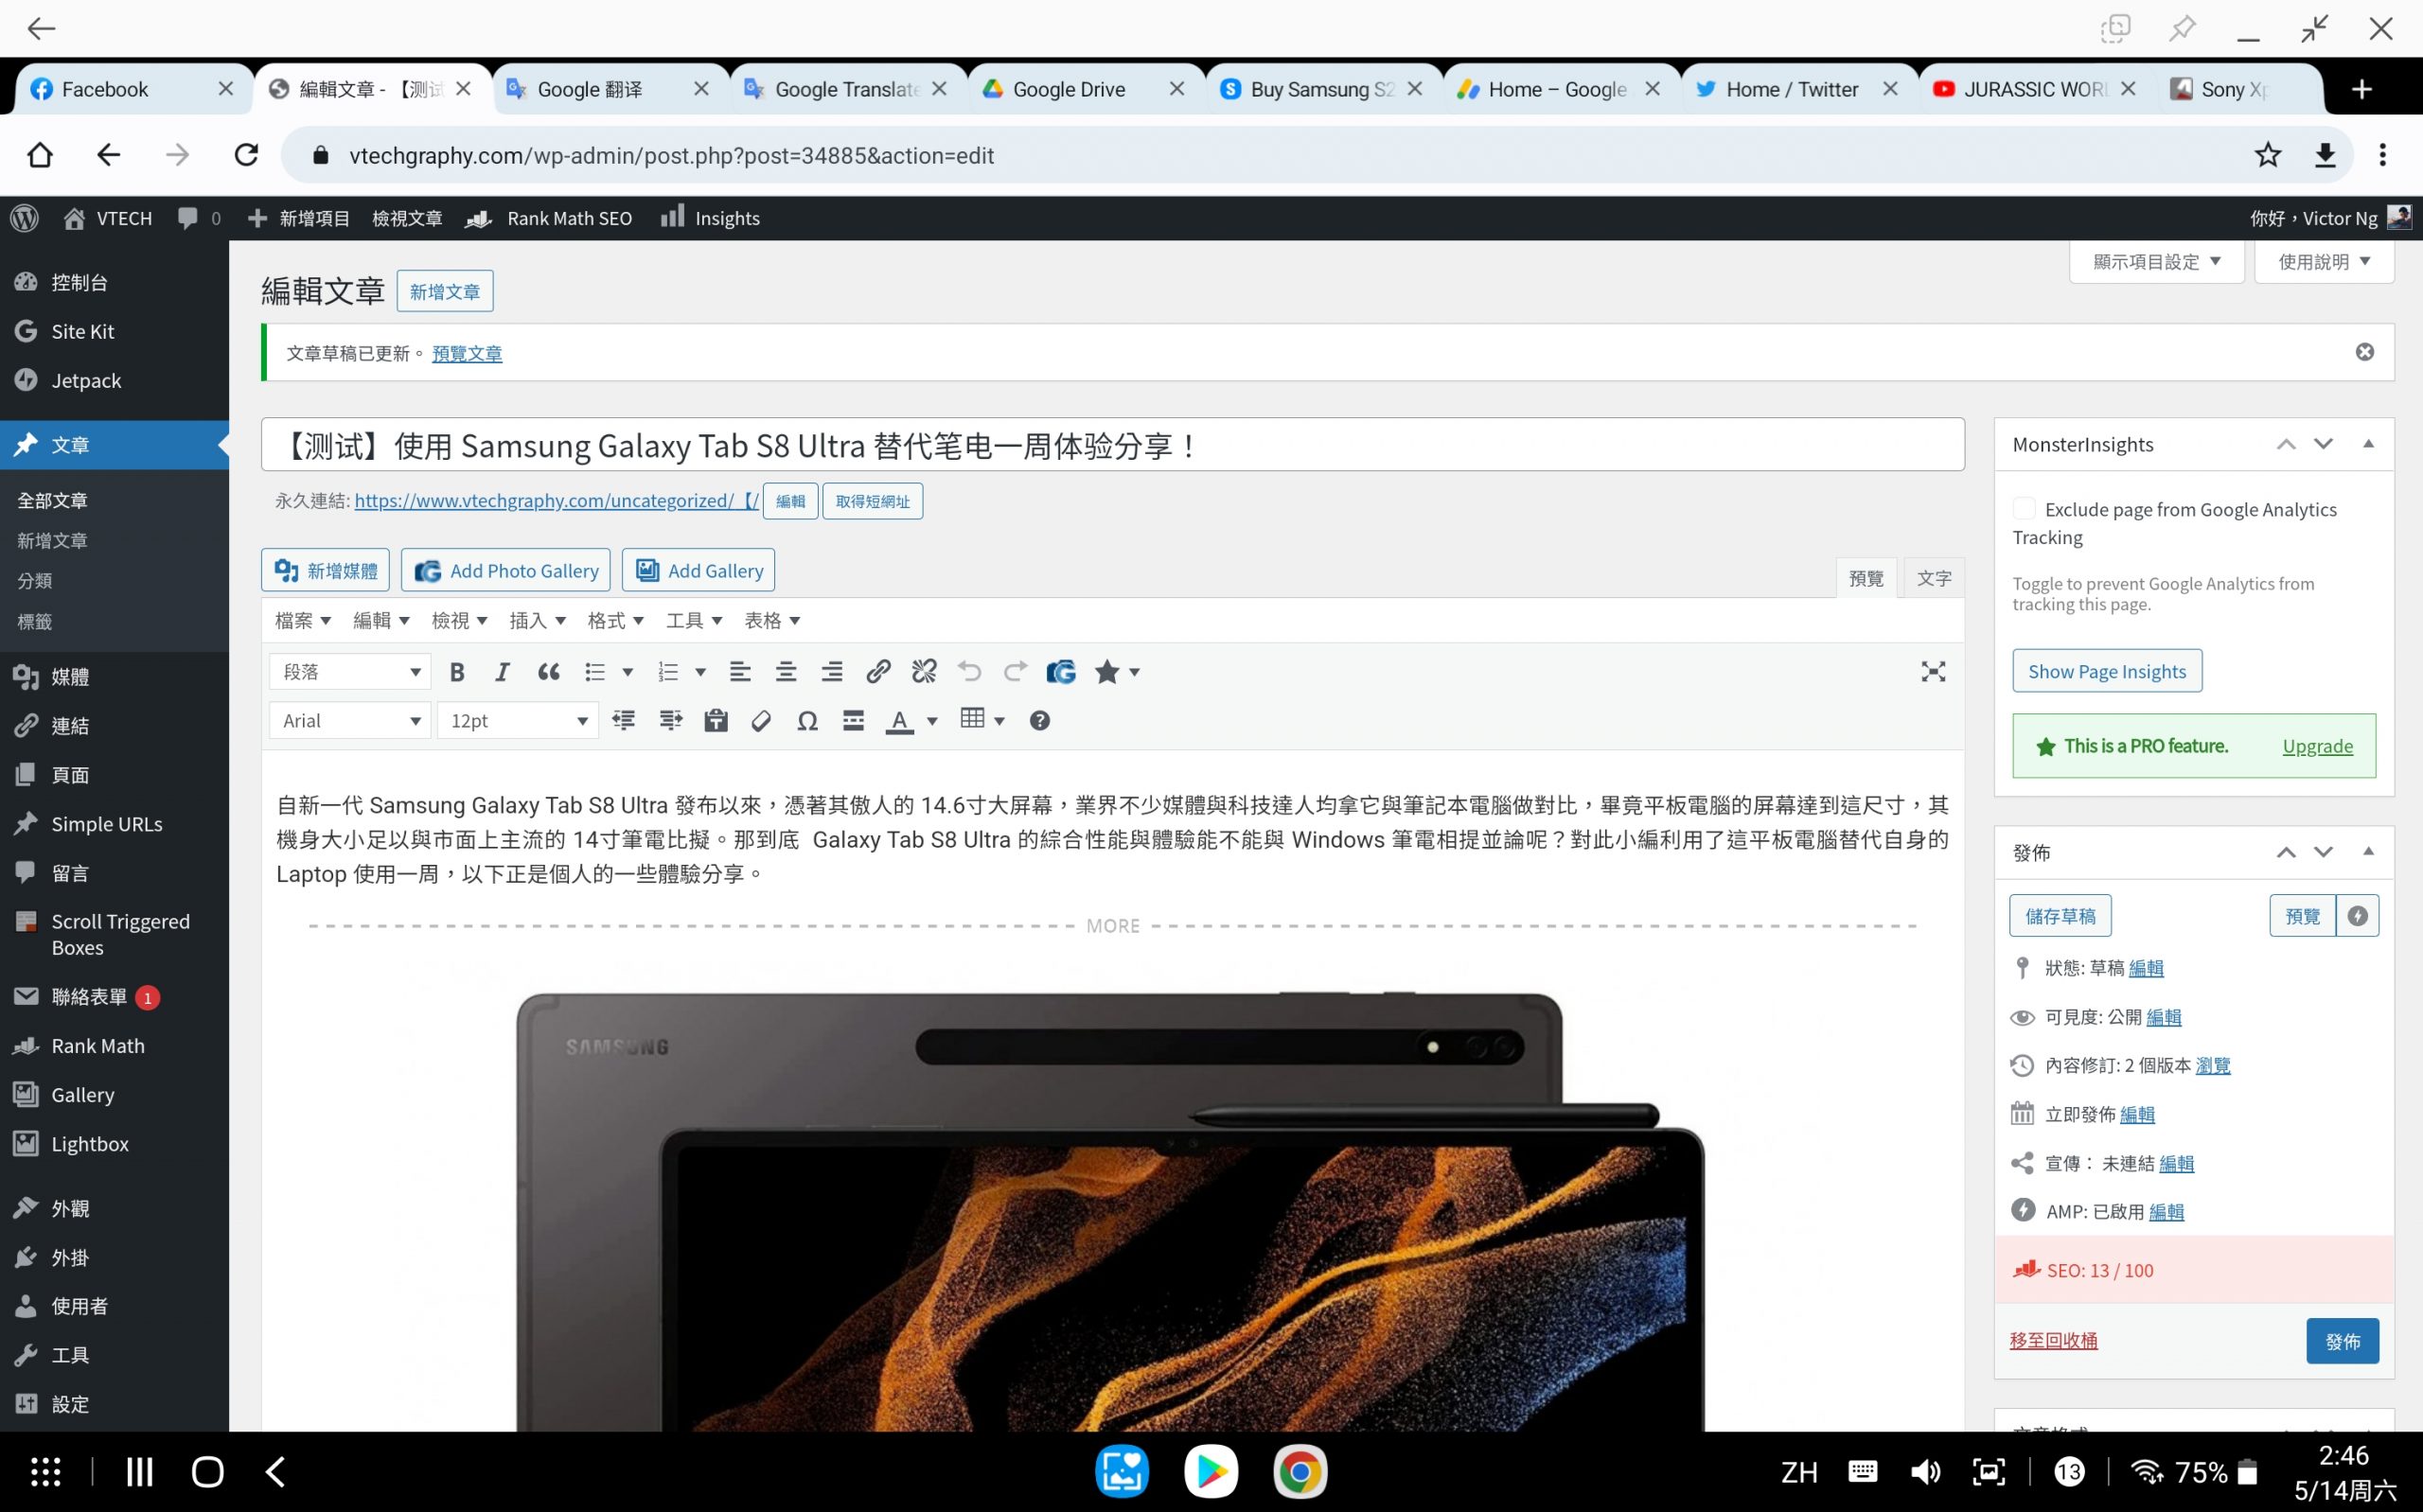The height and width of the screenshot is (1512, 2423).
Task: Toggle paste as text
Action: tap(716, 721)
